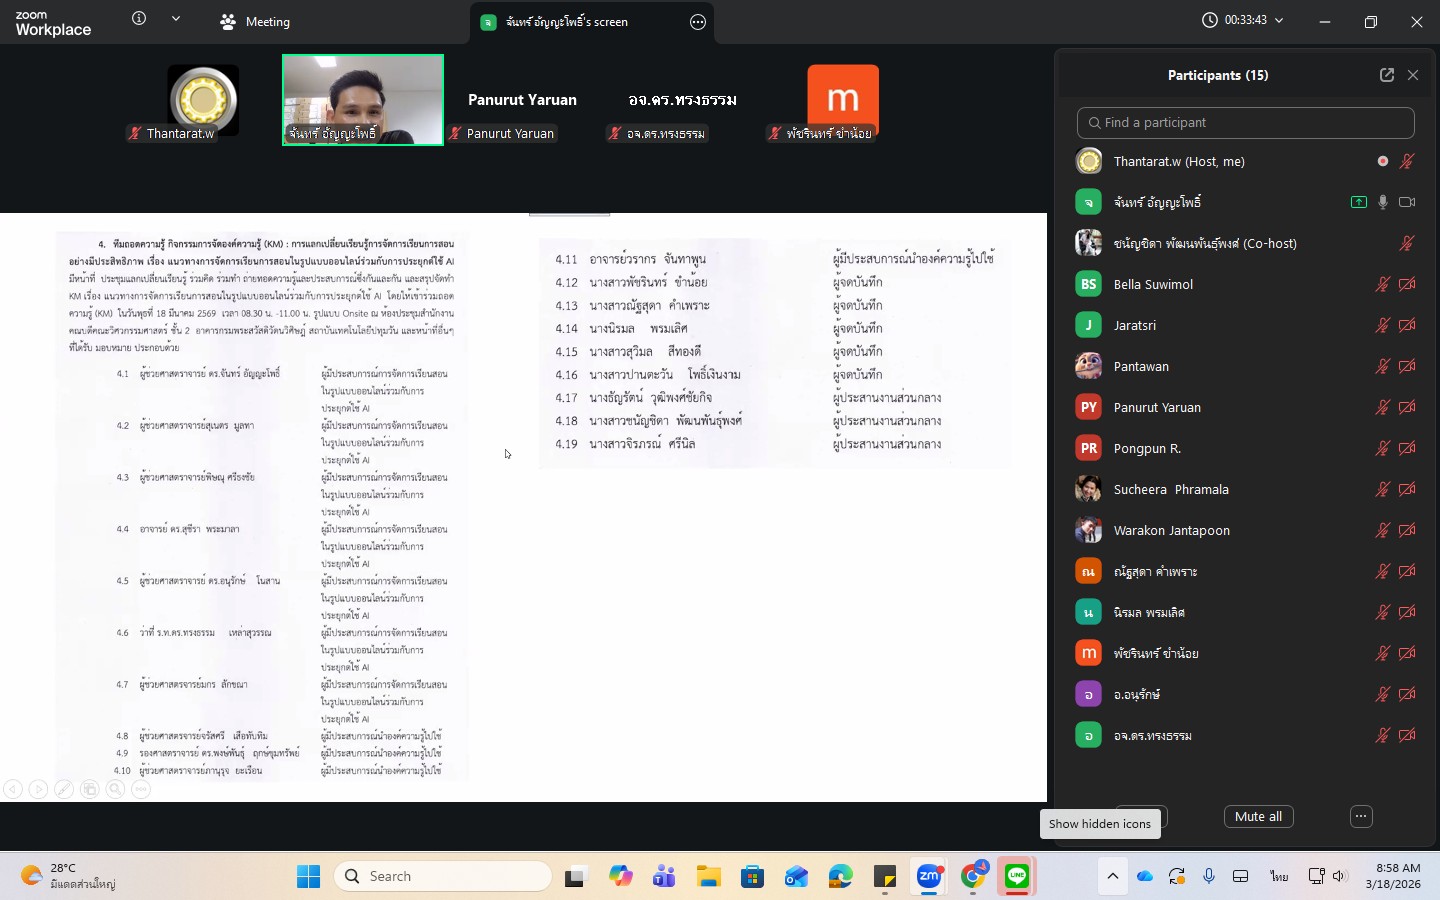Select Sucheera Phramala participant name
The image size is (1440, 900).
pyautogui.click(x=1171, y=489)
